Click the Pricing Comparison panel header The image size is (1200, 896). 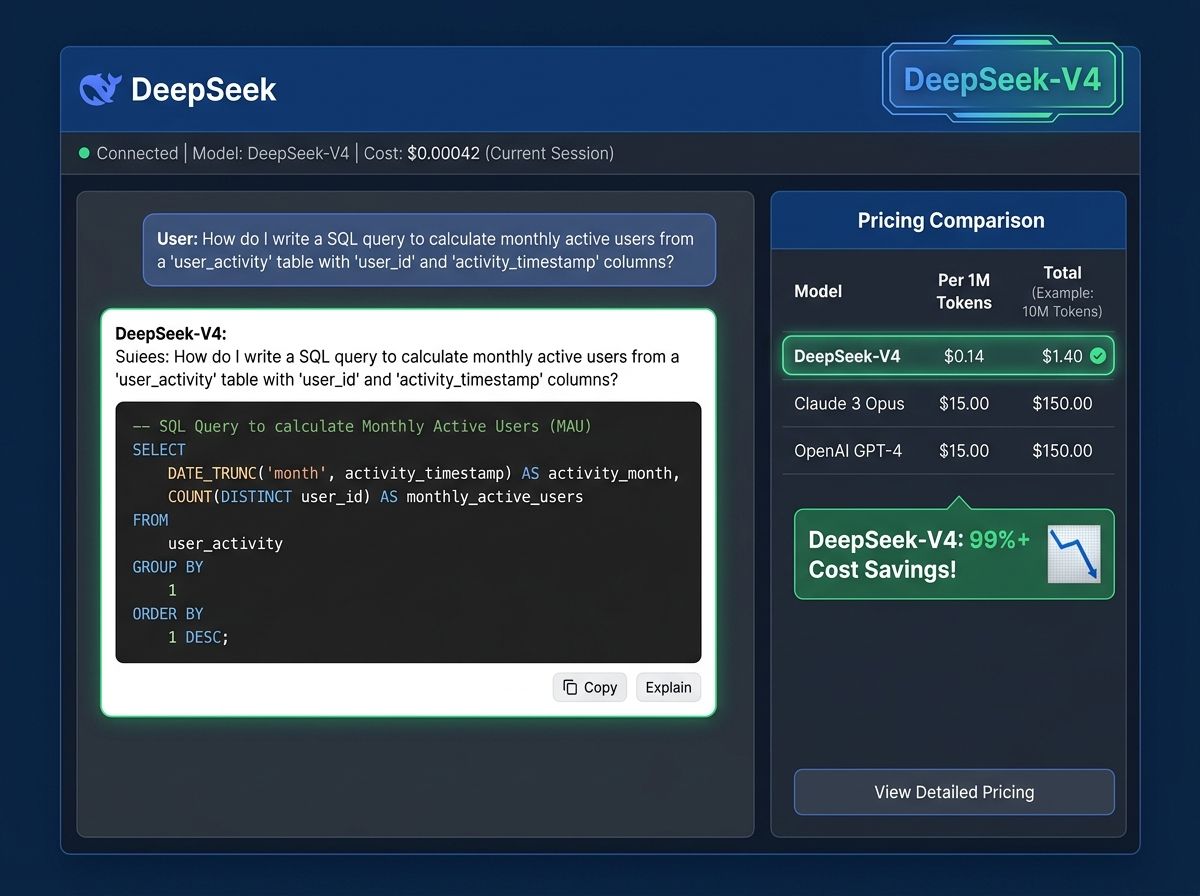pyautogui.click(x=948, y=221)
